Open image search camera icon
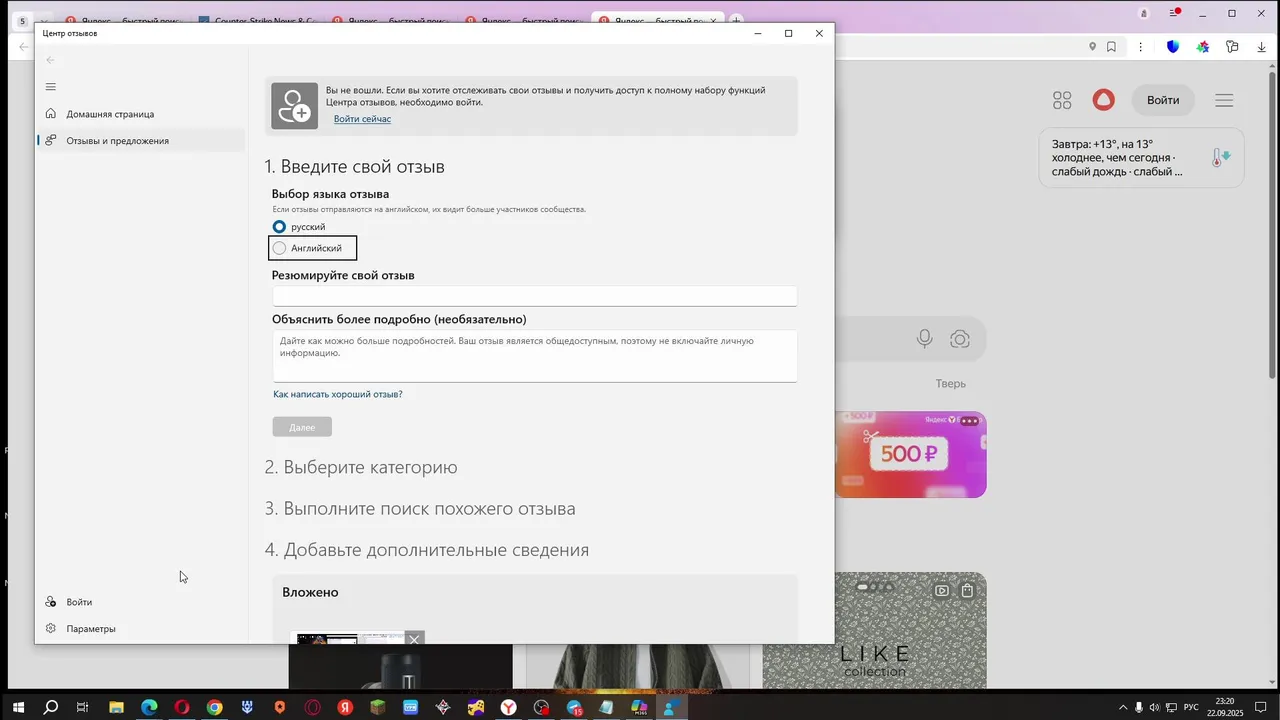 960,339
